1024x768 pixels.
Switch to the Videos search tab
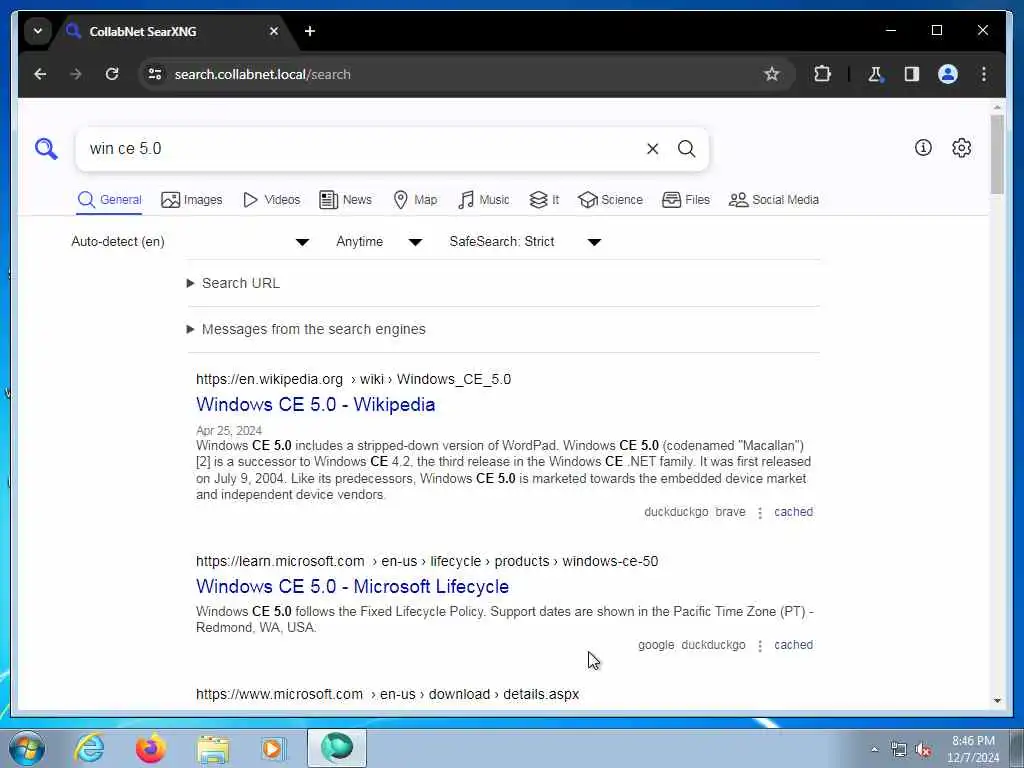coord(271,200)
